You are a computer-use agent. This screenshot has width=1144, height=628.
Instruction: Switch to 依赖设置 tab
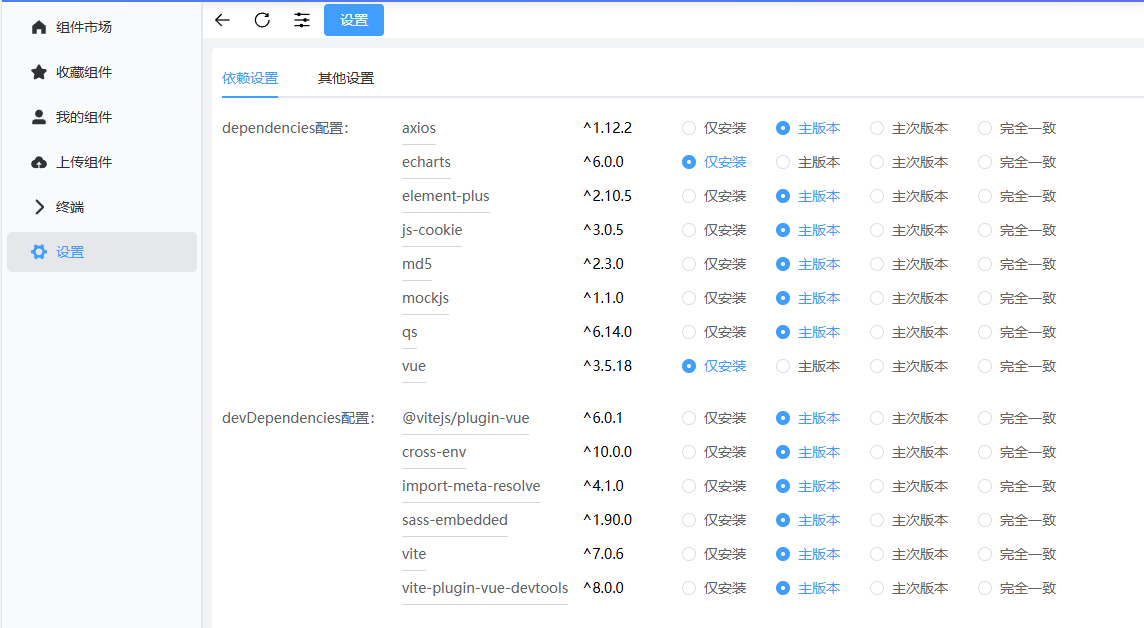(x=250, y=78)
